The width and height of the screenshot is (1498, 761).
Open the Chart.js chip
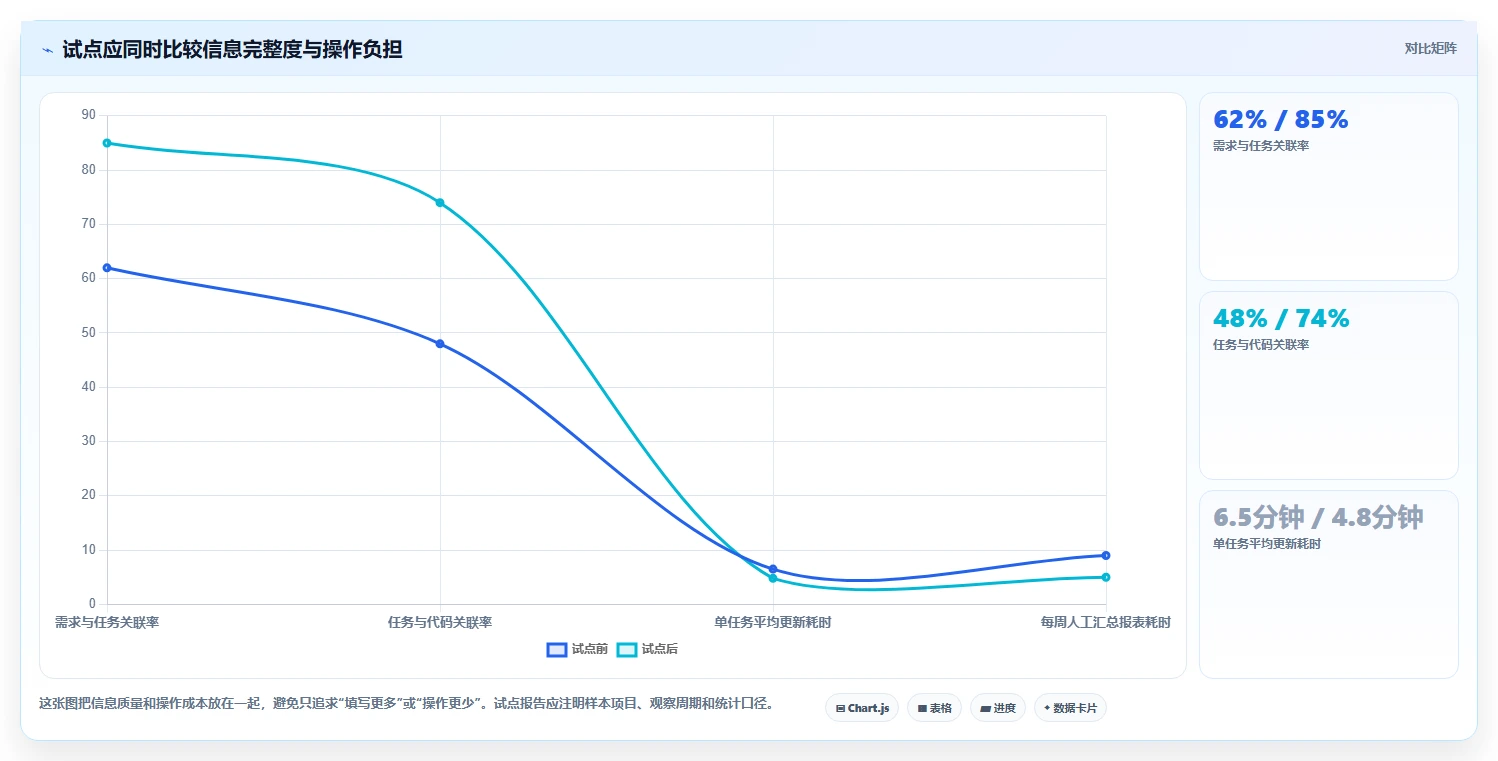pyautogui.click(x=861, y=708)
